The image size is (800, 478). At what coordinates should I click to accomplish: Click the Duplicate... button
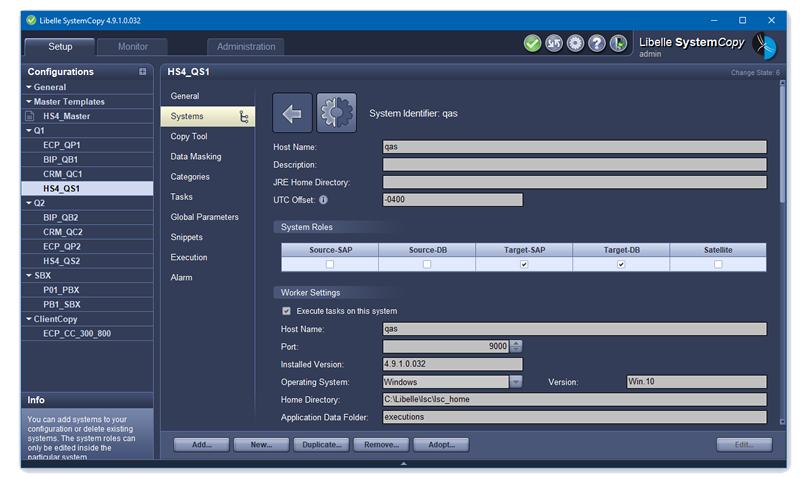pyautogui.click(x=323, y=445)
